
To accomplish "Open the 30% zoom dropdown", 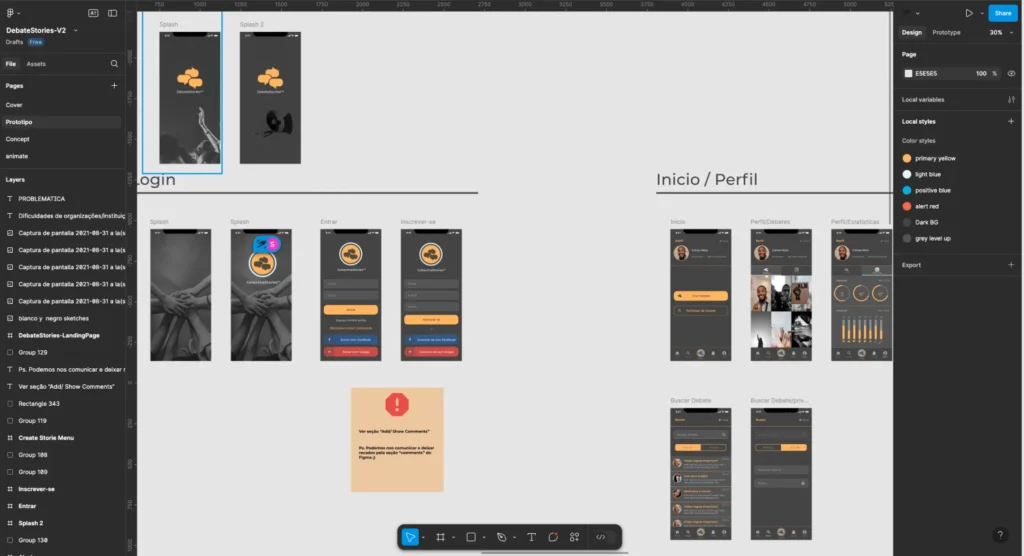I will point(1000,33).
